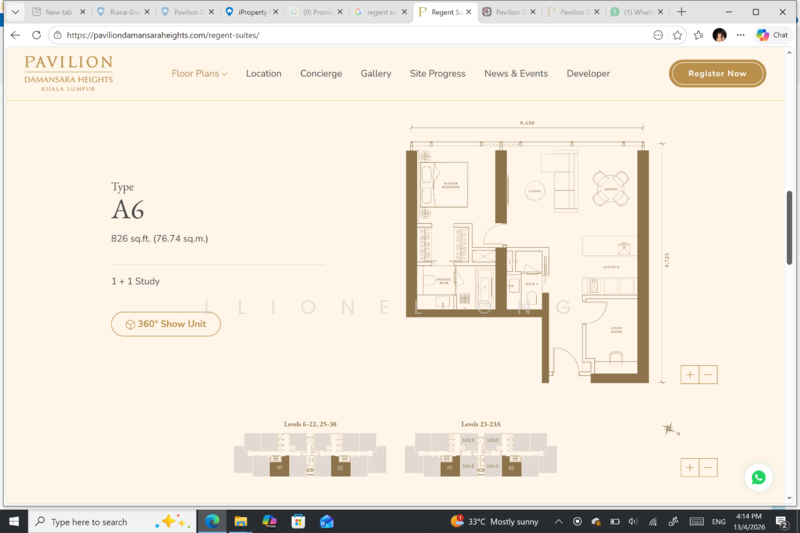Open the taskbar volume control
Viewport: 800px width, 533px height.
click(x=631, y=521)
